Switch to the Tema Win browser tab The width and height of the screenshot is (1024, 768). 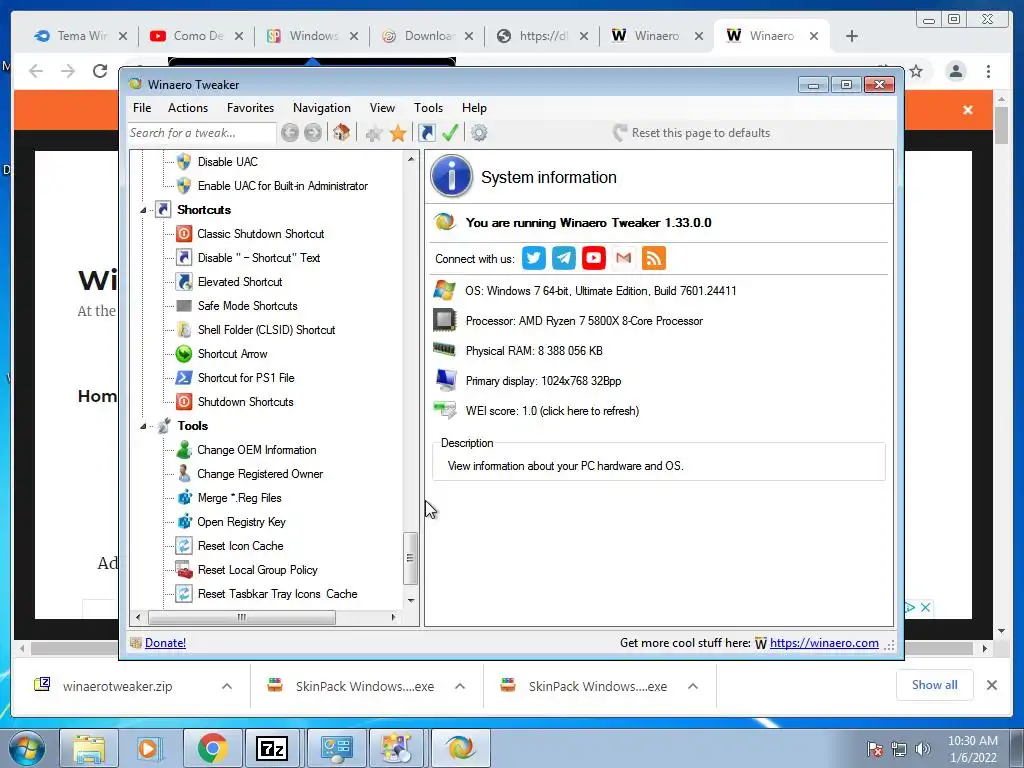tap(80, 36)
